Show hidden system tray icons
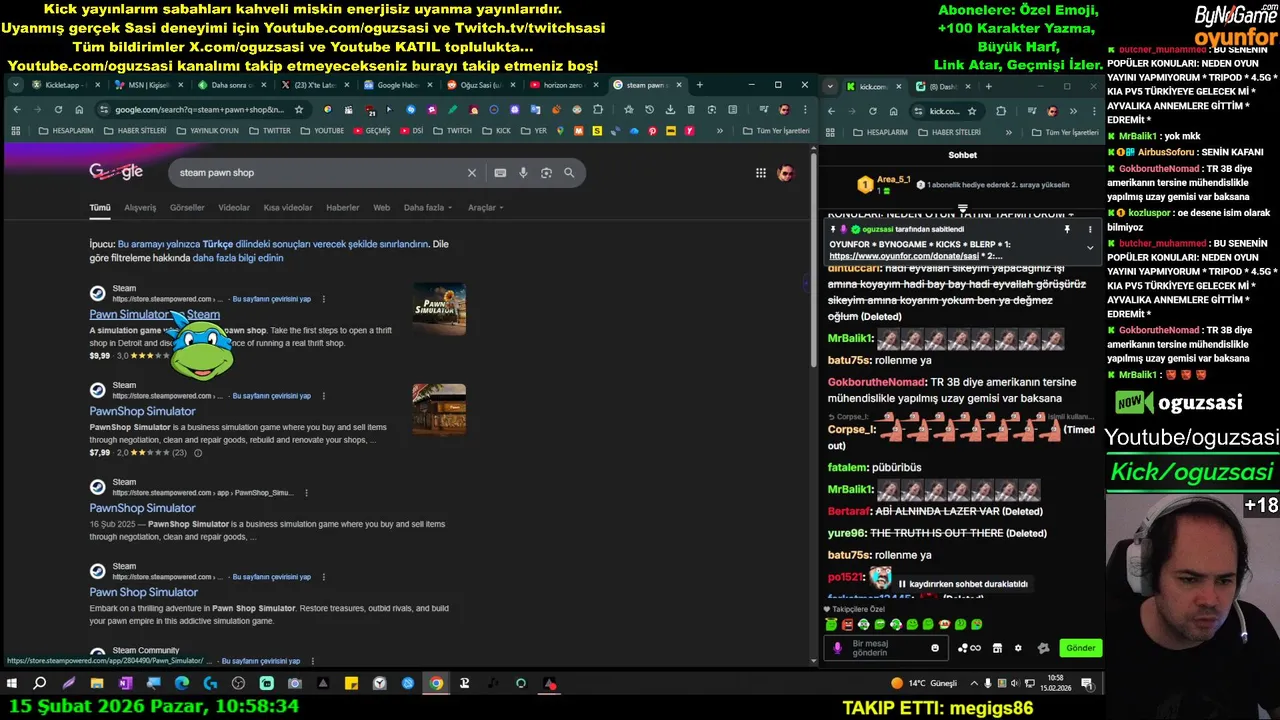Screen dimensions: 1280x720 [x=975, y=684]
